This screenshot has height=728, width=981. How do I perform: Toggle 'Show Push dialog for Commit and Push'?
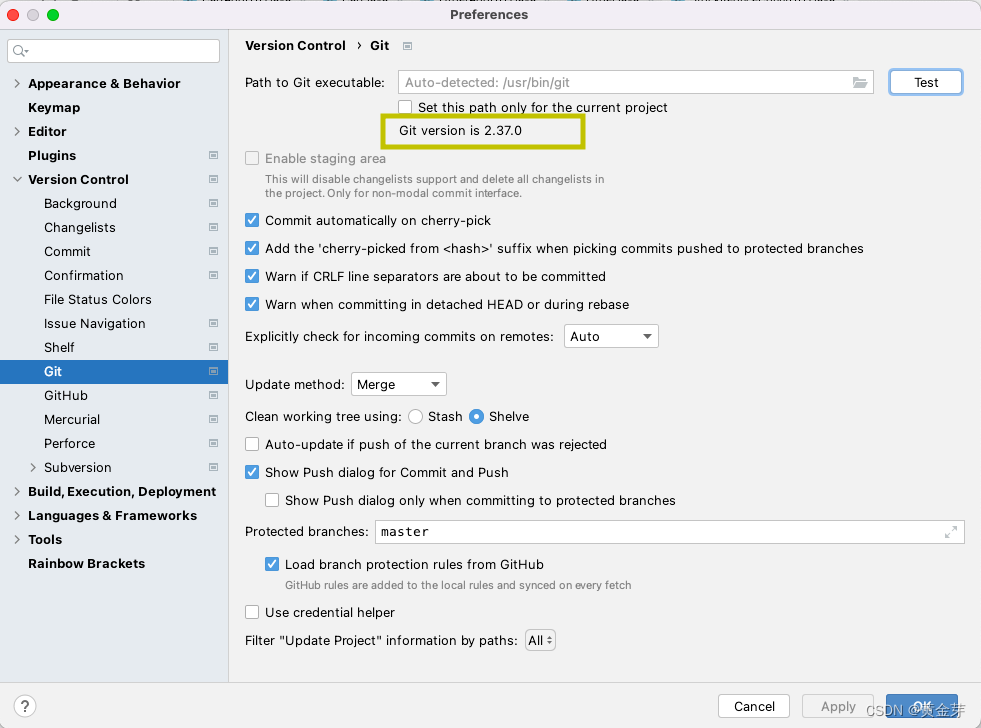252,472
